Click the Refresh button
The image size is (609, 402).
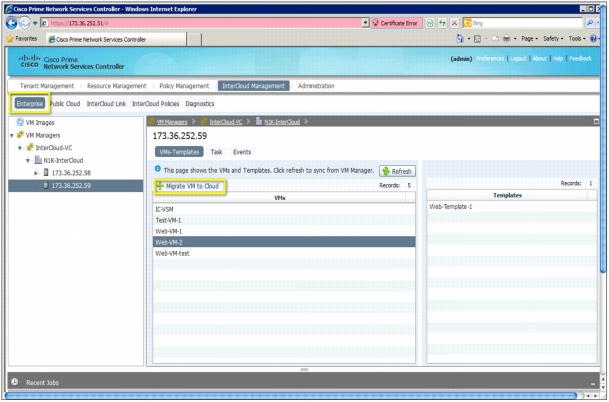pyautogui.click(x=397, y=171)
